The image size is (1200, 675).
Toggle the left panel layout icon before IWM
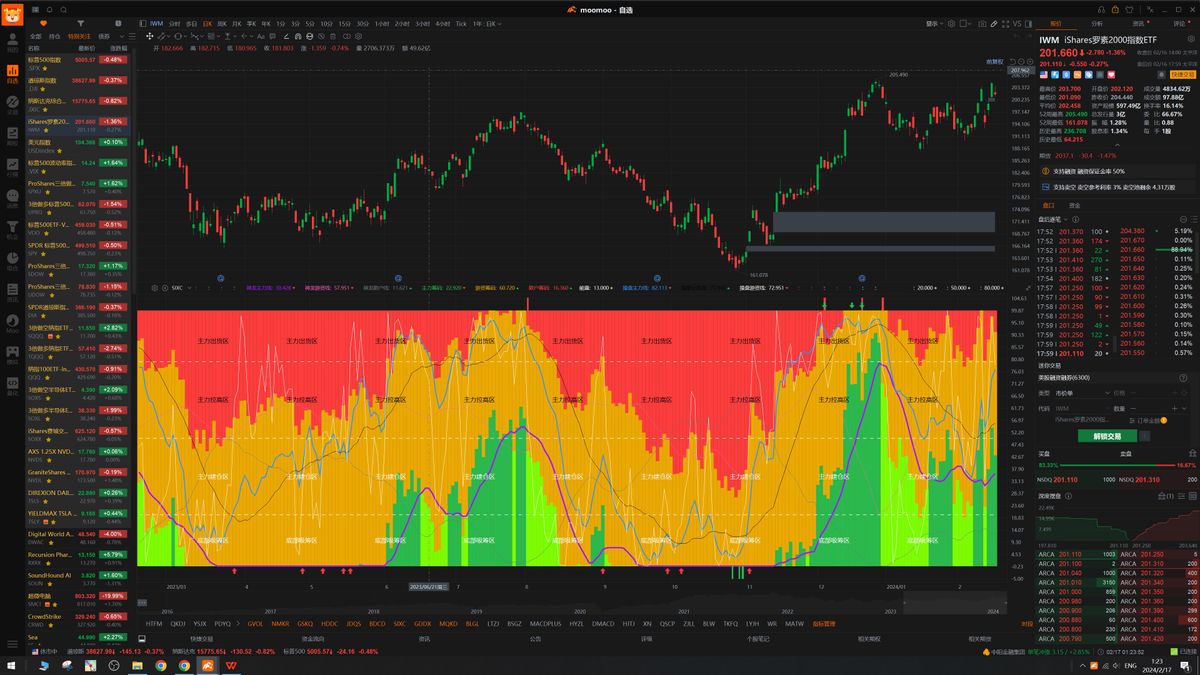tap(141, 22)
